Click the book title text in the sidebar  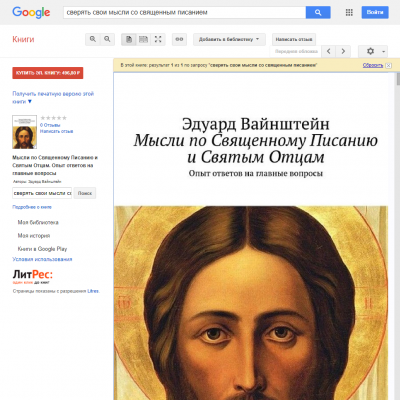click(55, 165)
